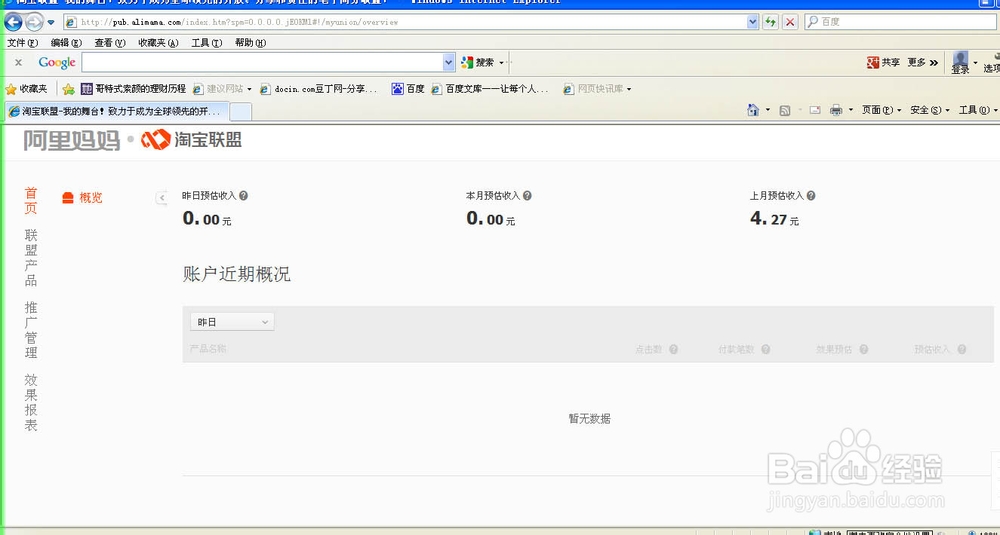Viewport: 1000px width, 535px height.
Task: Click the printer icon
Action: click(836, 110)
